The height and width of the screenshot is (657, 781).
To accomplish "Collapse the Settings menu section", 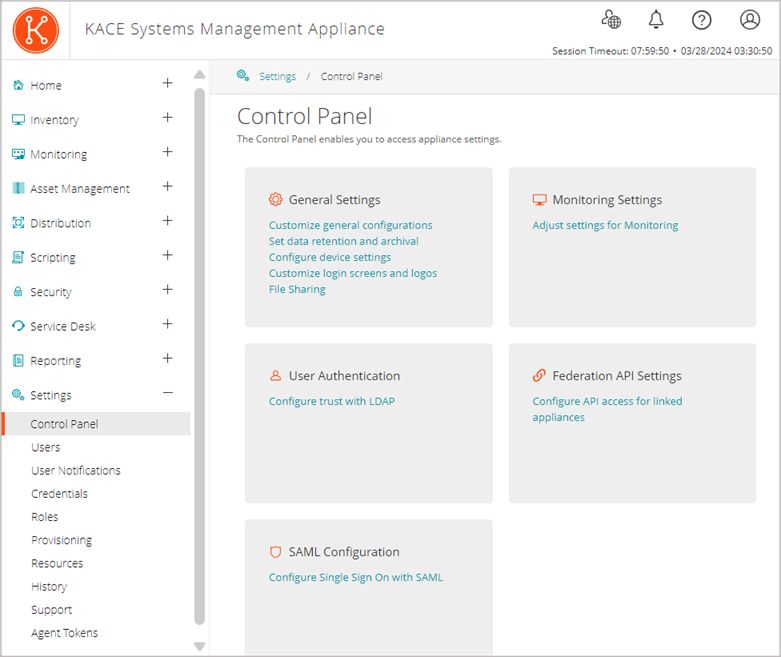I will 168,393.
